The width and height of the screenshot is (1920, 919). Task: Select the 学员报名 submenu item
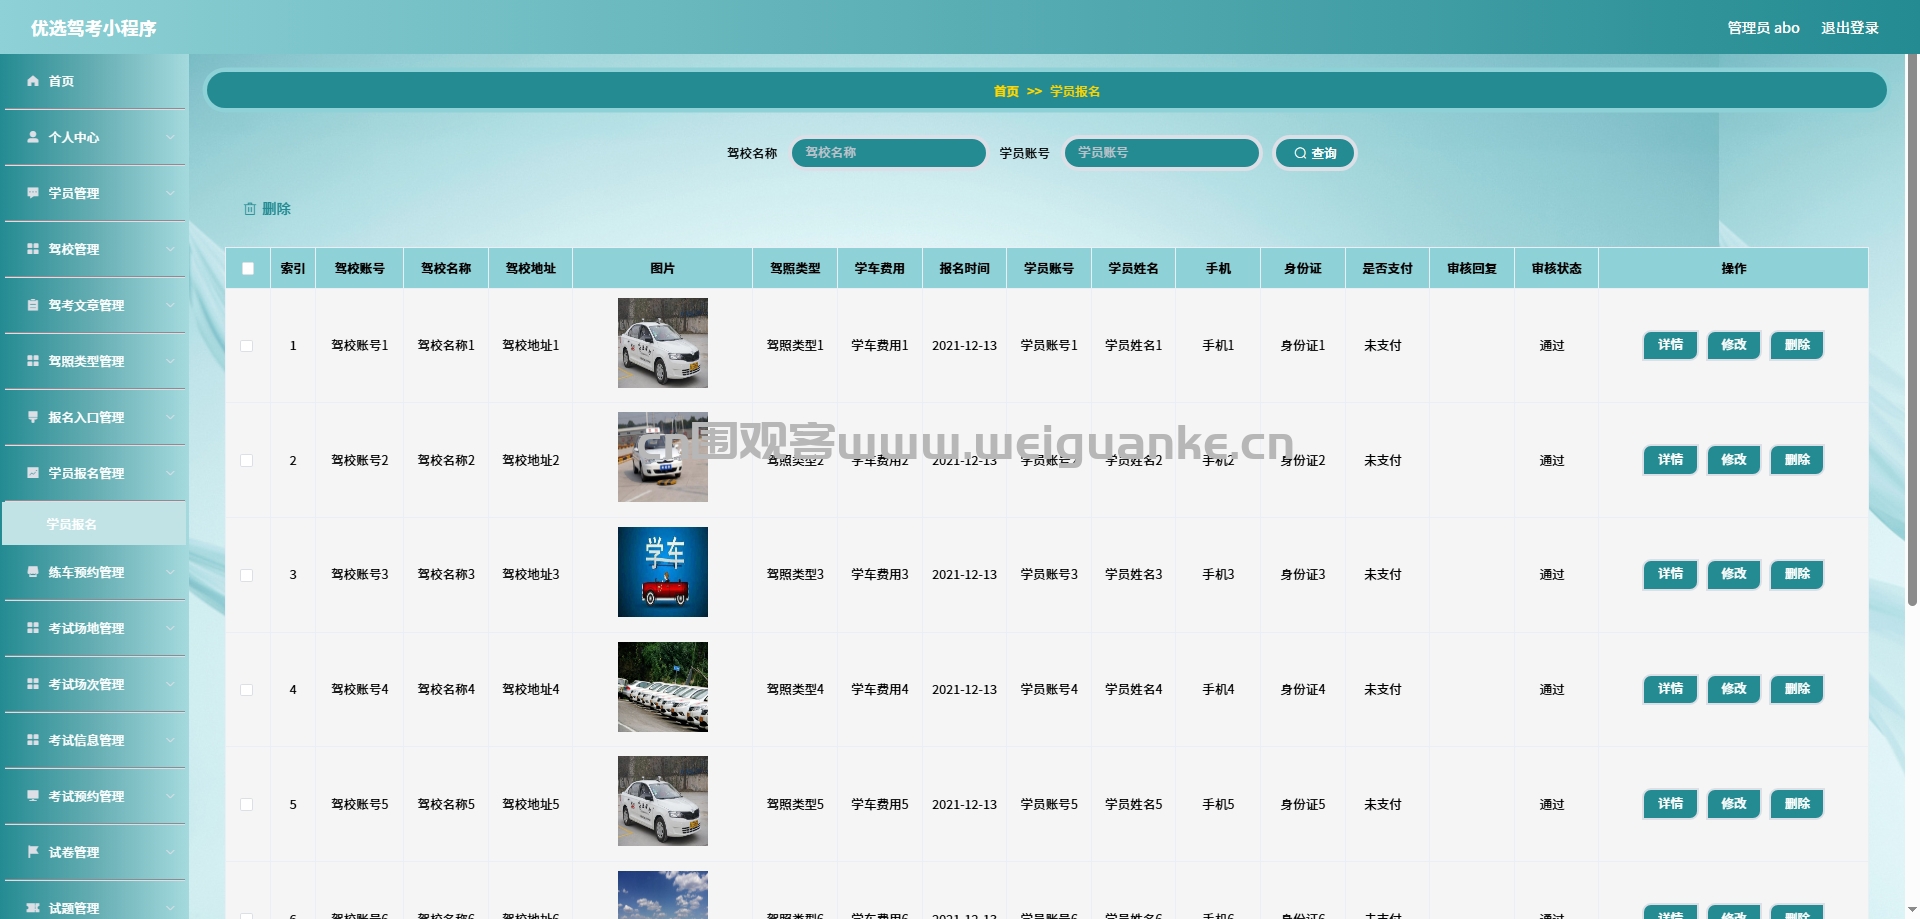[x=94, y=524]
